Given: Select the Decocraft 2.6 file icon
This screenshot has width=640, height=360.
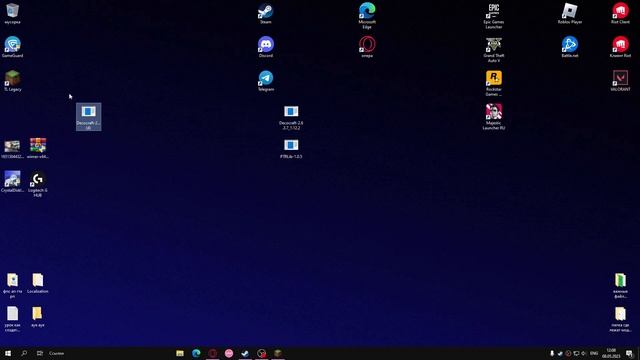Looking at the screenshot, I should 291,117.
